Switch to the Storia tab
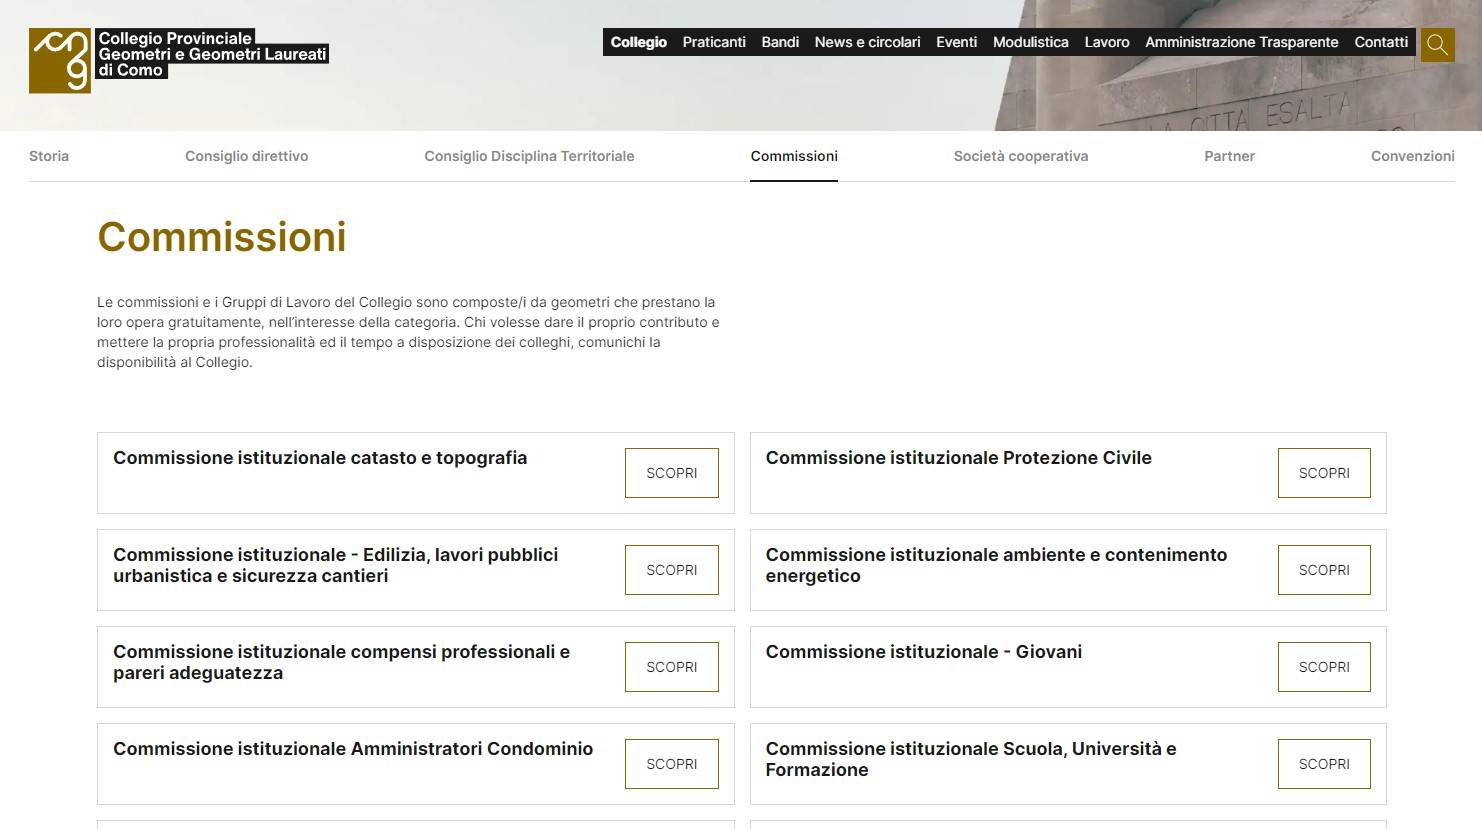This screenshot has height=829, width=1482. click(x=49, y=156)
